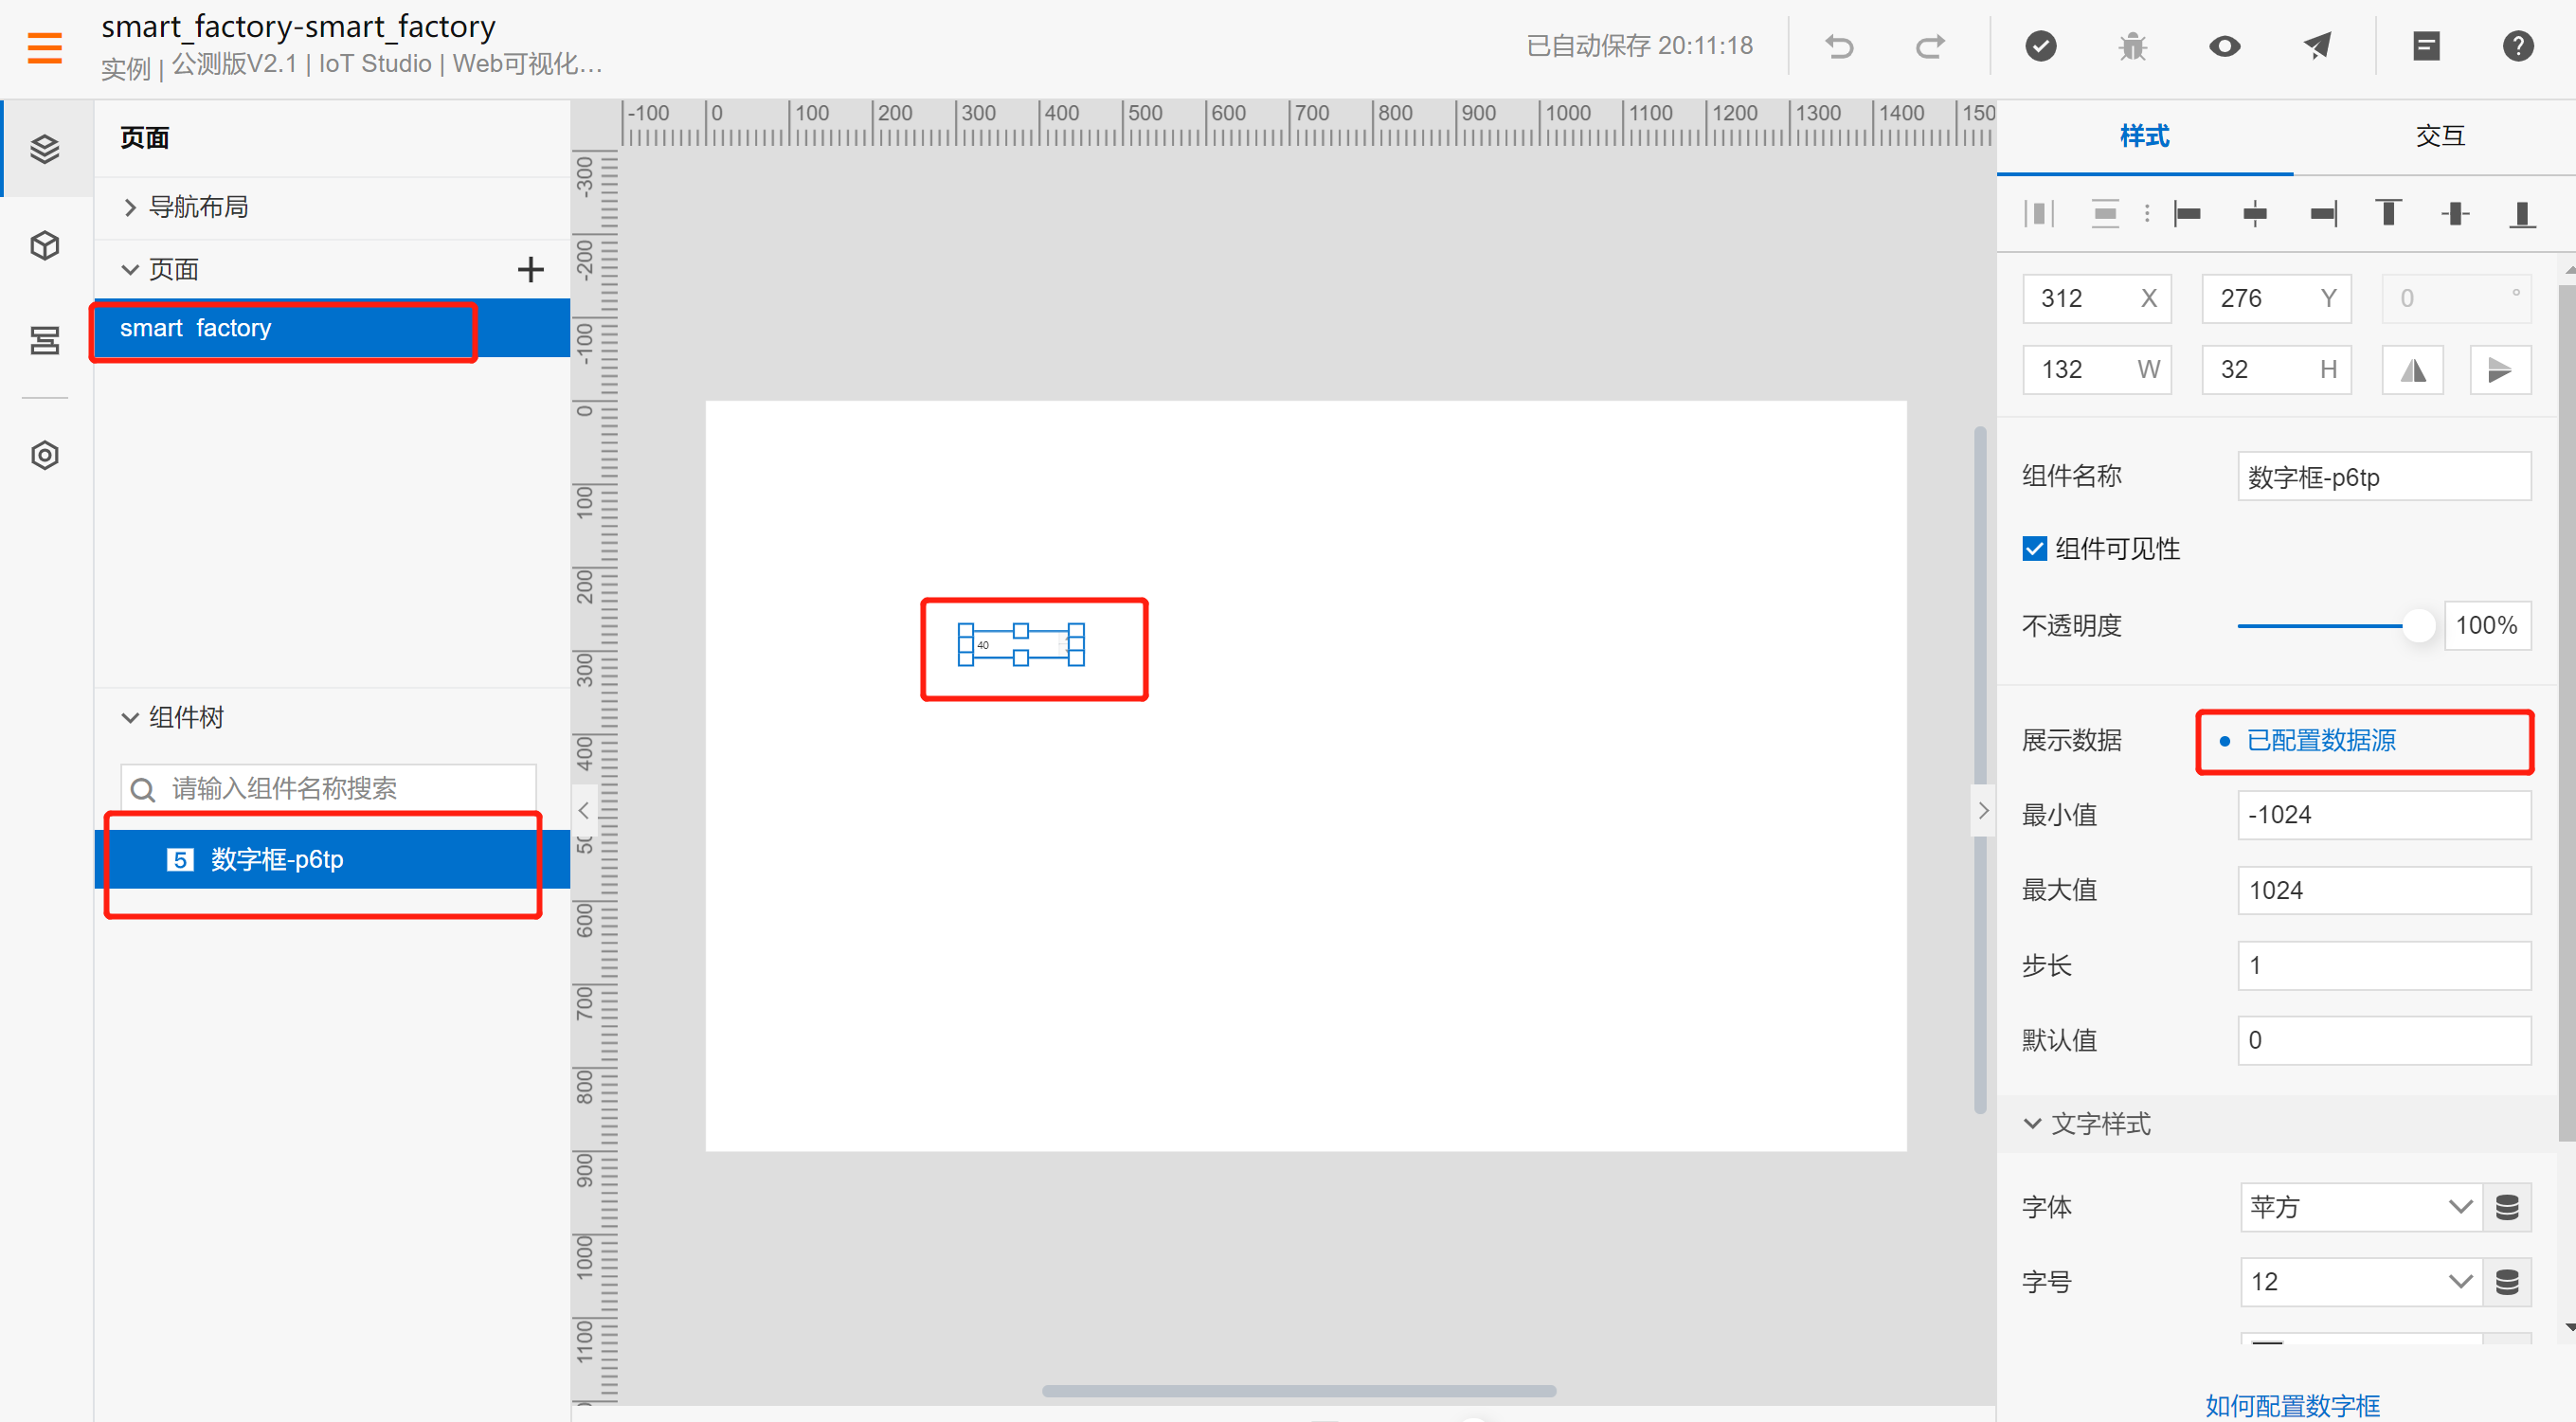This screenshot has height=1422, width=2576.
Task: Search components in the 组件树 search box
Action: coord(329,789)
